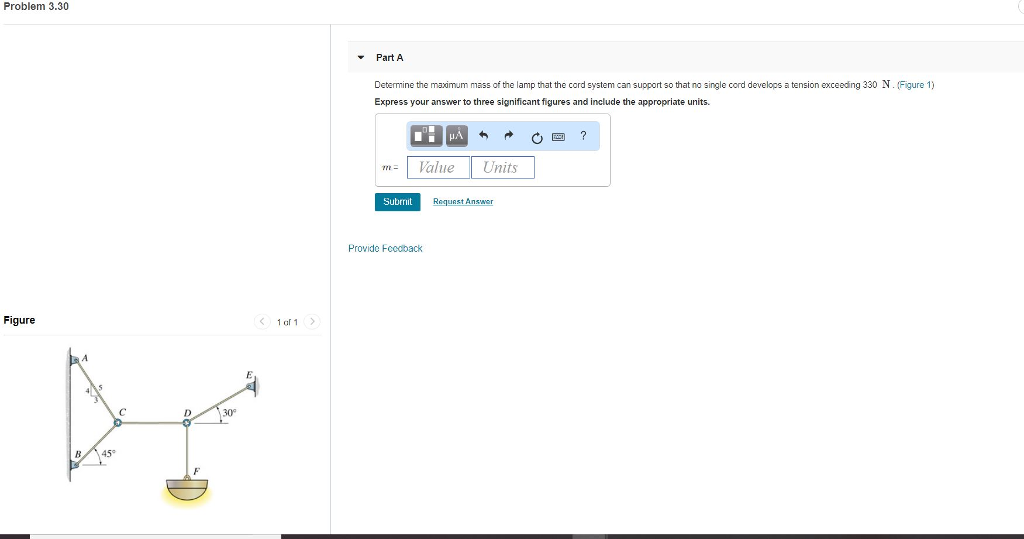Viewport: 1024px width, 539px height.
Task: Click the '1 of 1' figure counter
Action: point(287,322)
